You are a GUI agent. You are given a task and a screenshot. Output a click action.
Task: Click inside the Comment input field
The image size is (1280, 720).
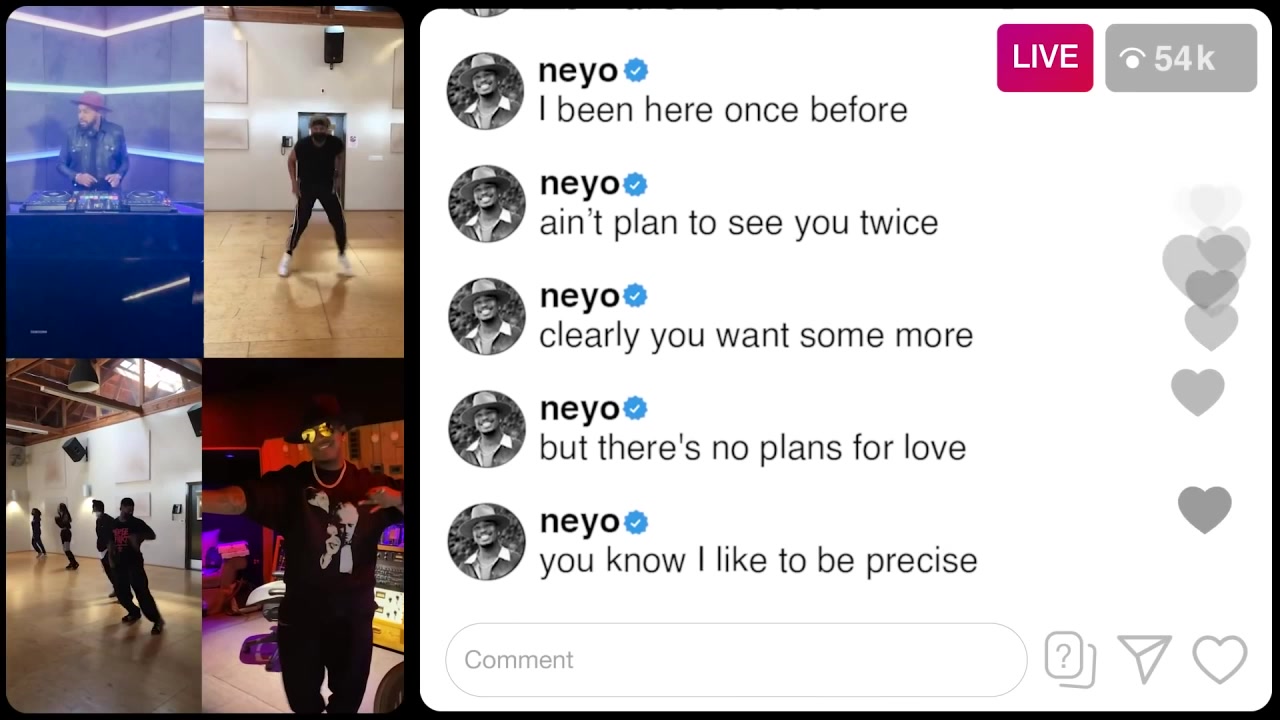point(736,660)
